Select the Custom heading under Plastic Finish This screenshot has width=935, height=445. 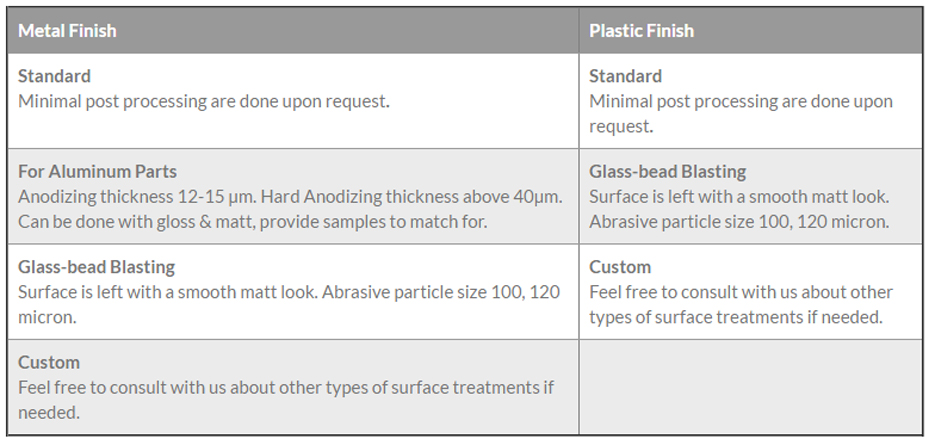pos(620,267)
